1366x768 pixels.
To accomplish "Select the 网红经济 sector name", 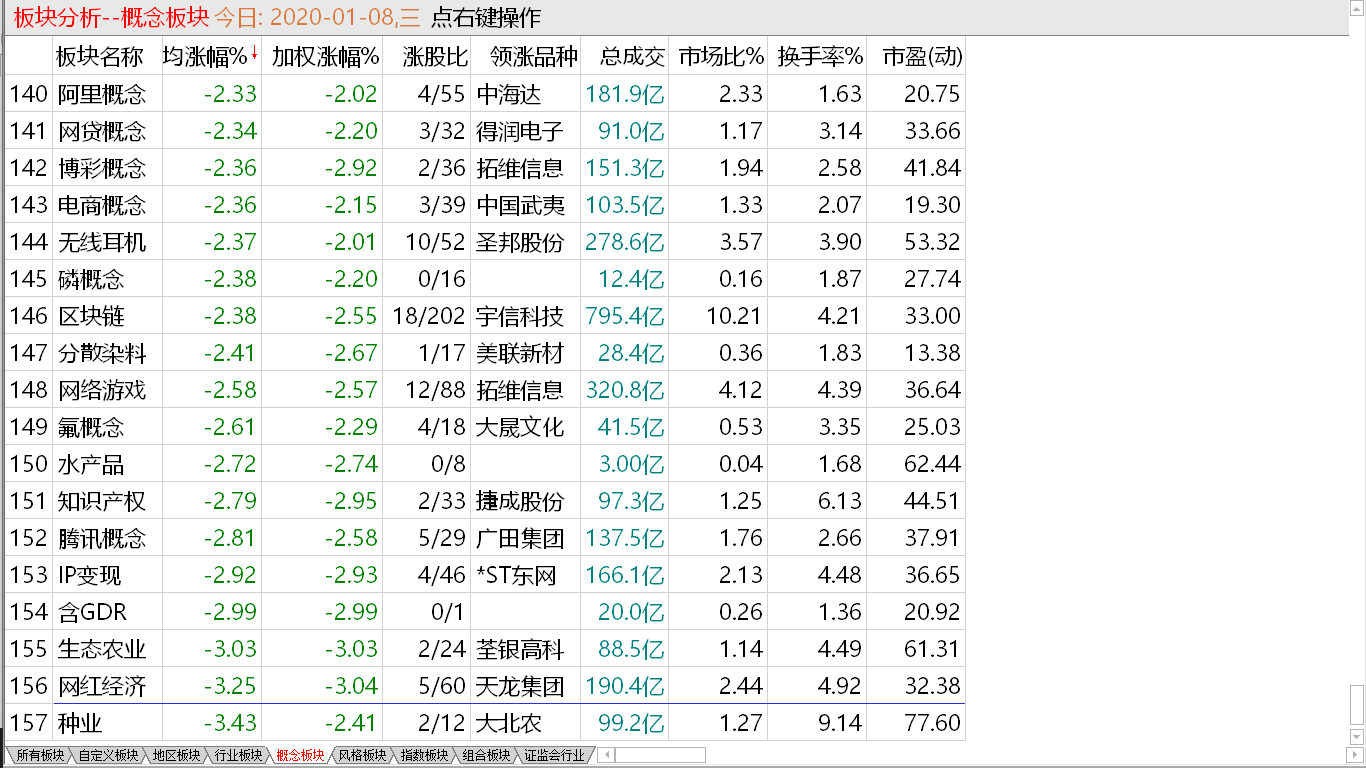I will tap(102, 686).
